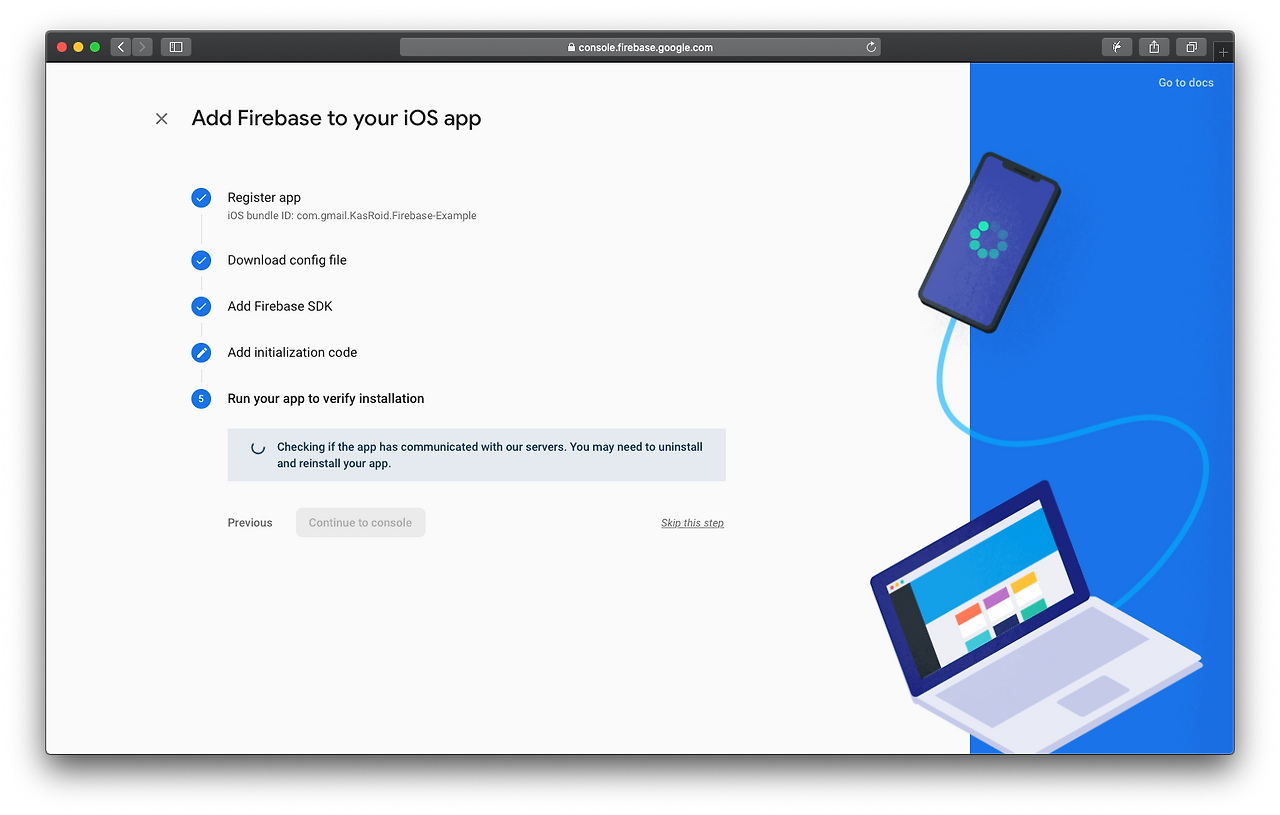The height and width of the screenshot is (815, 1280).
Task: Click the iOS bundle ID text
Action: click(352, 216)
